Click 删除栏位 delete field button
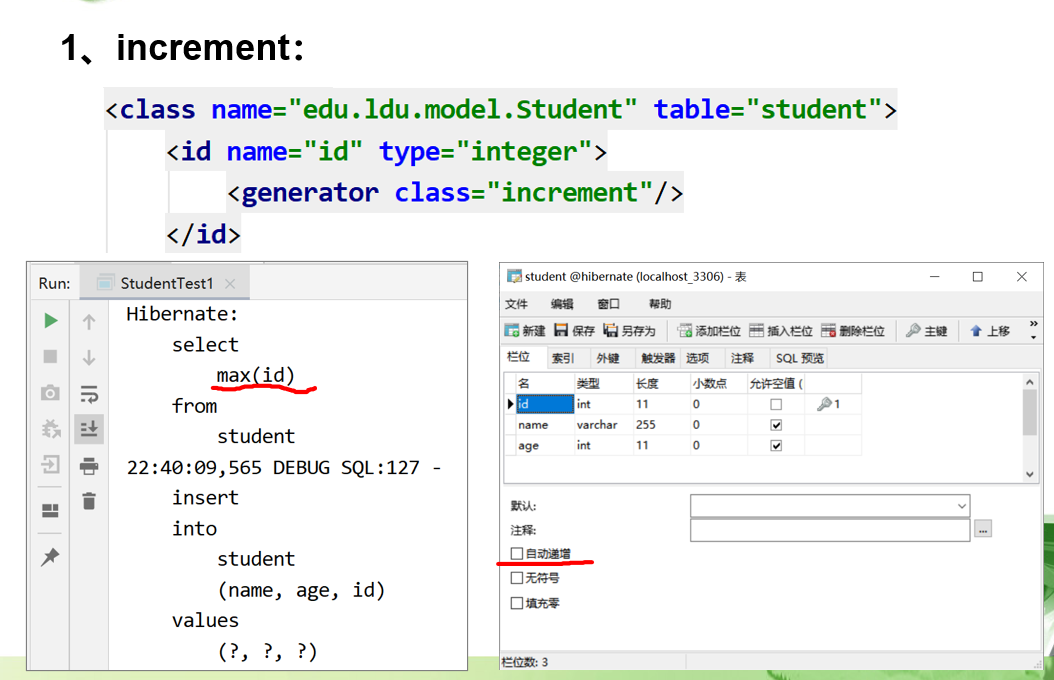The width and height of the screenshot is (1054, 680). pos(852,331)
